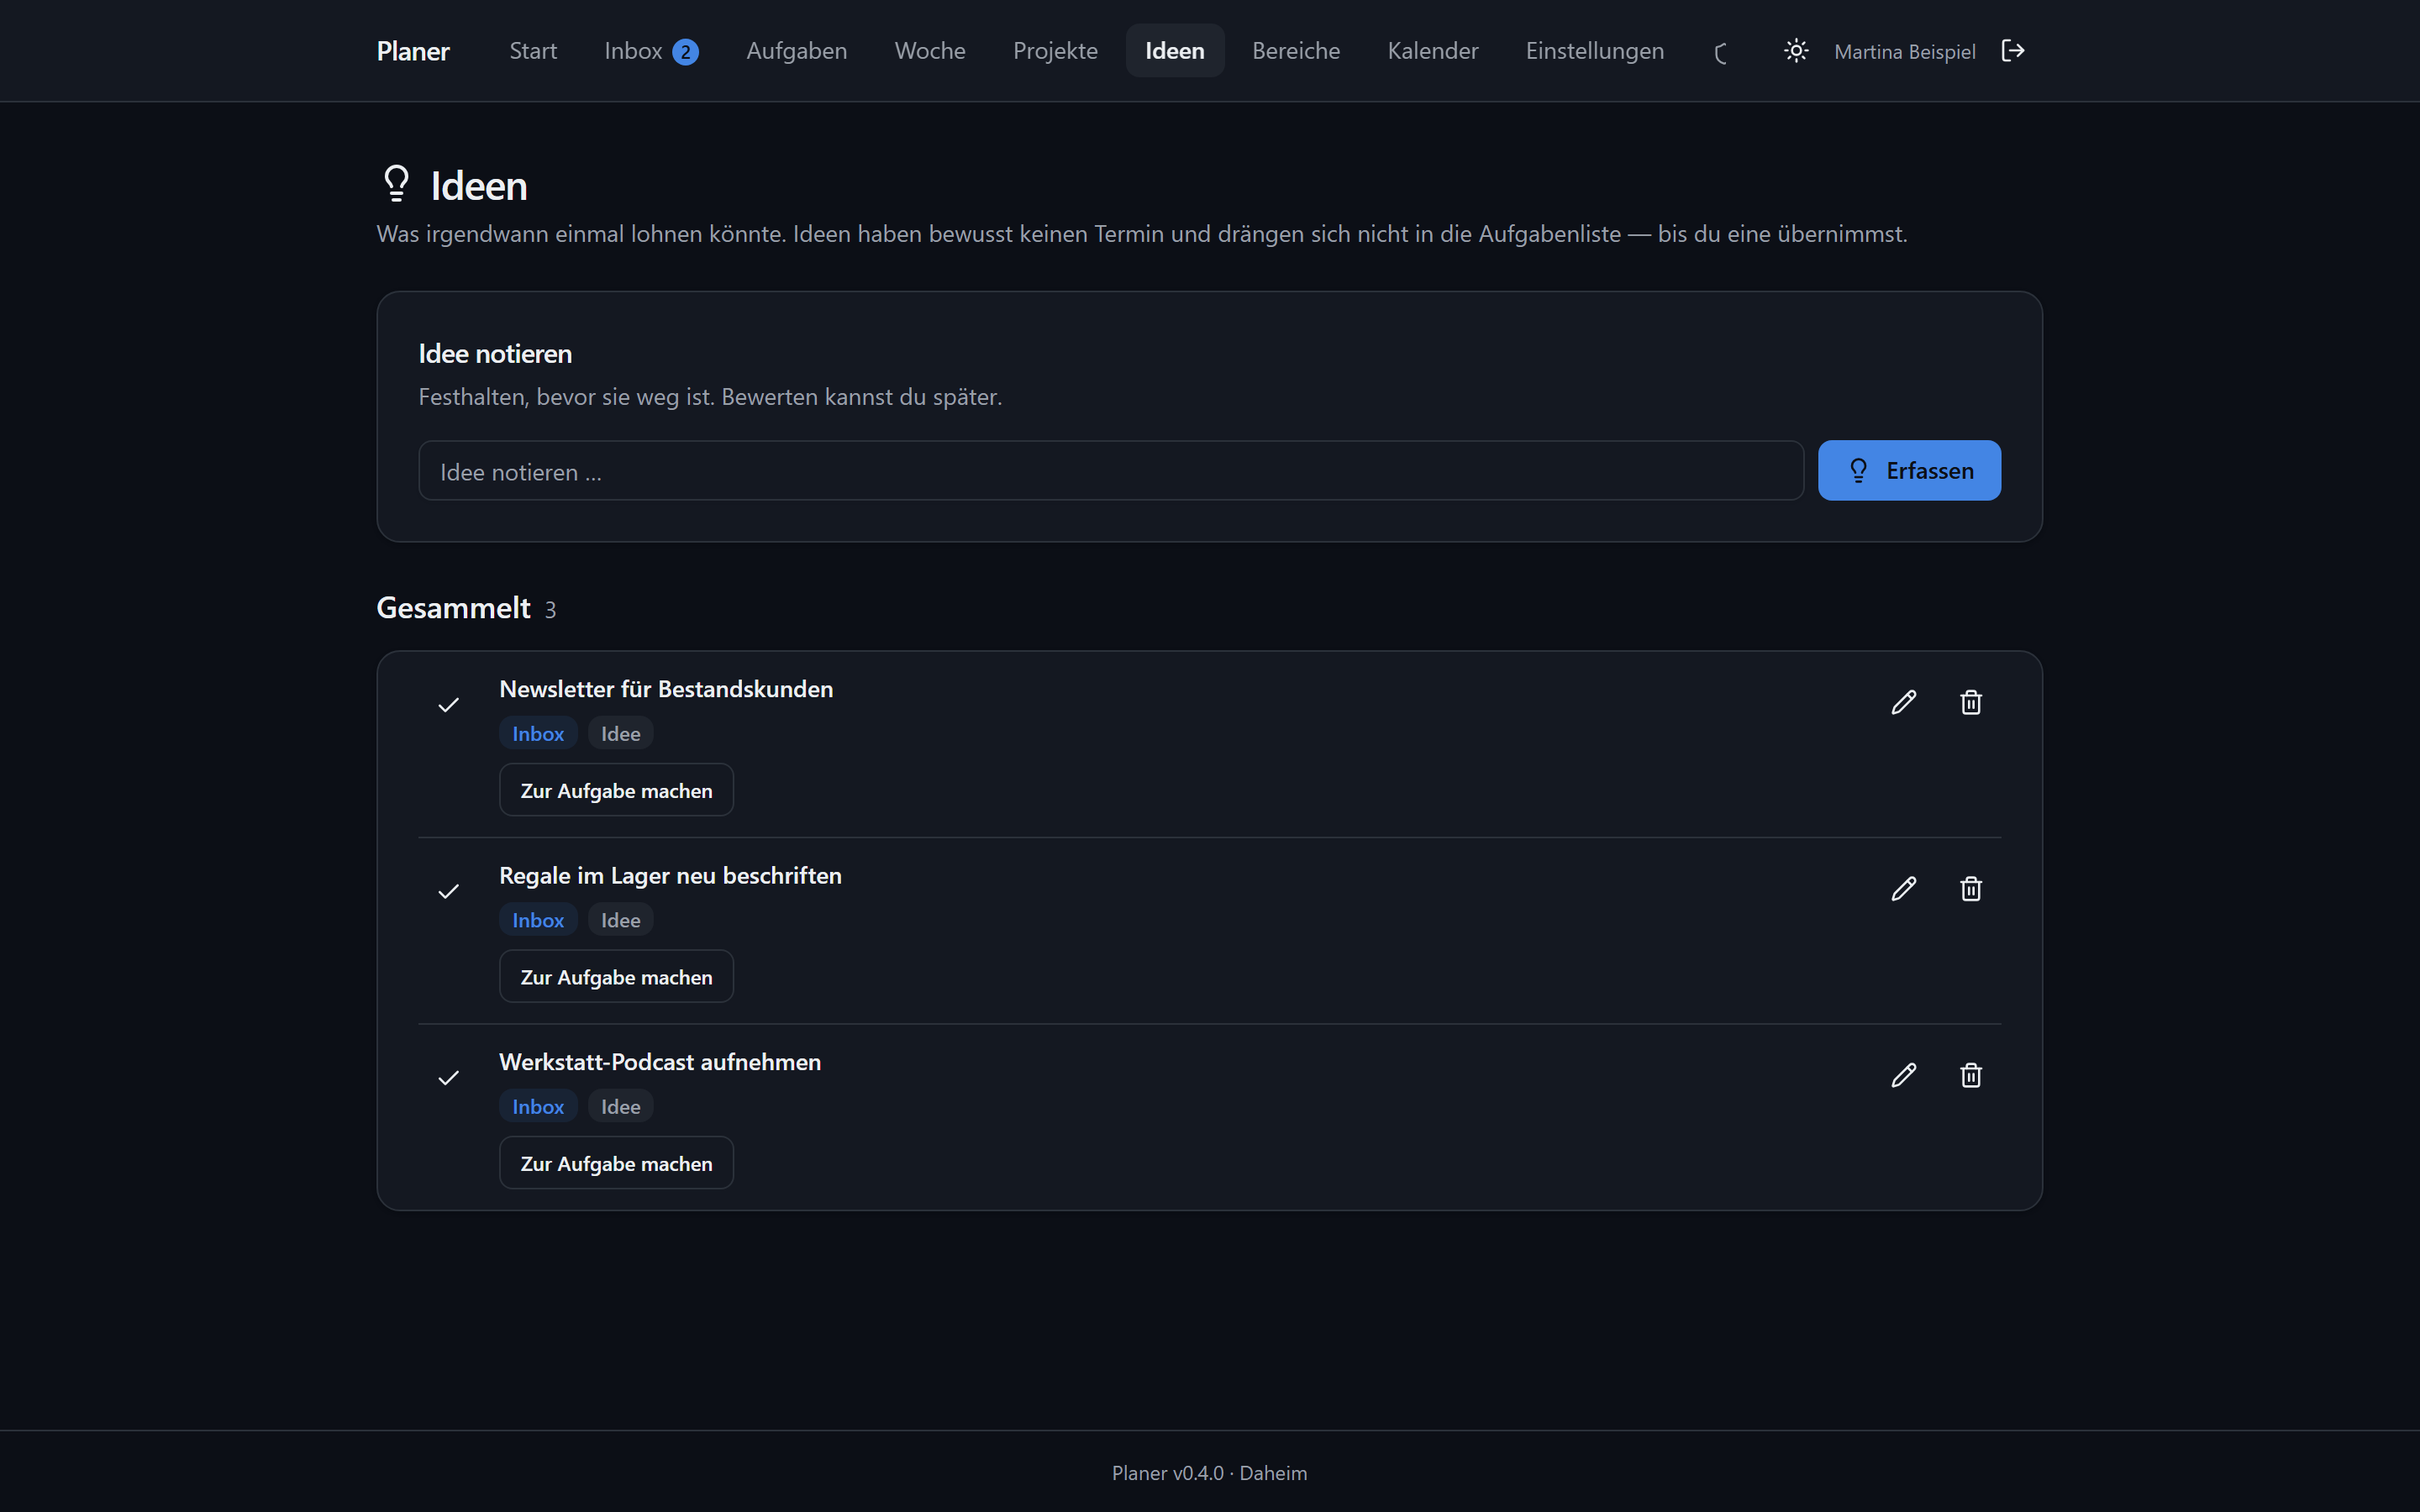Focus the Idee notieren text field

coord(1110,471)
